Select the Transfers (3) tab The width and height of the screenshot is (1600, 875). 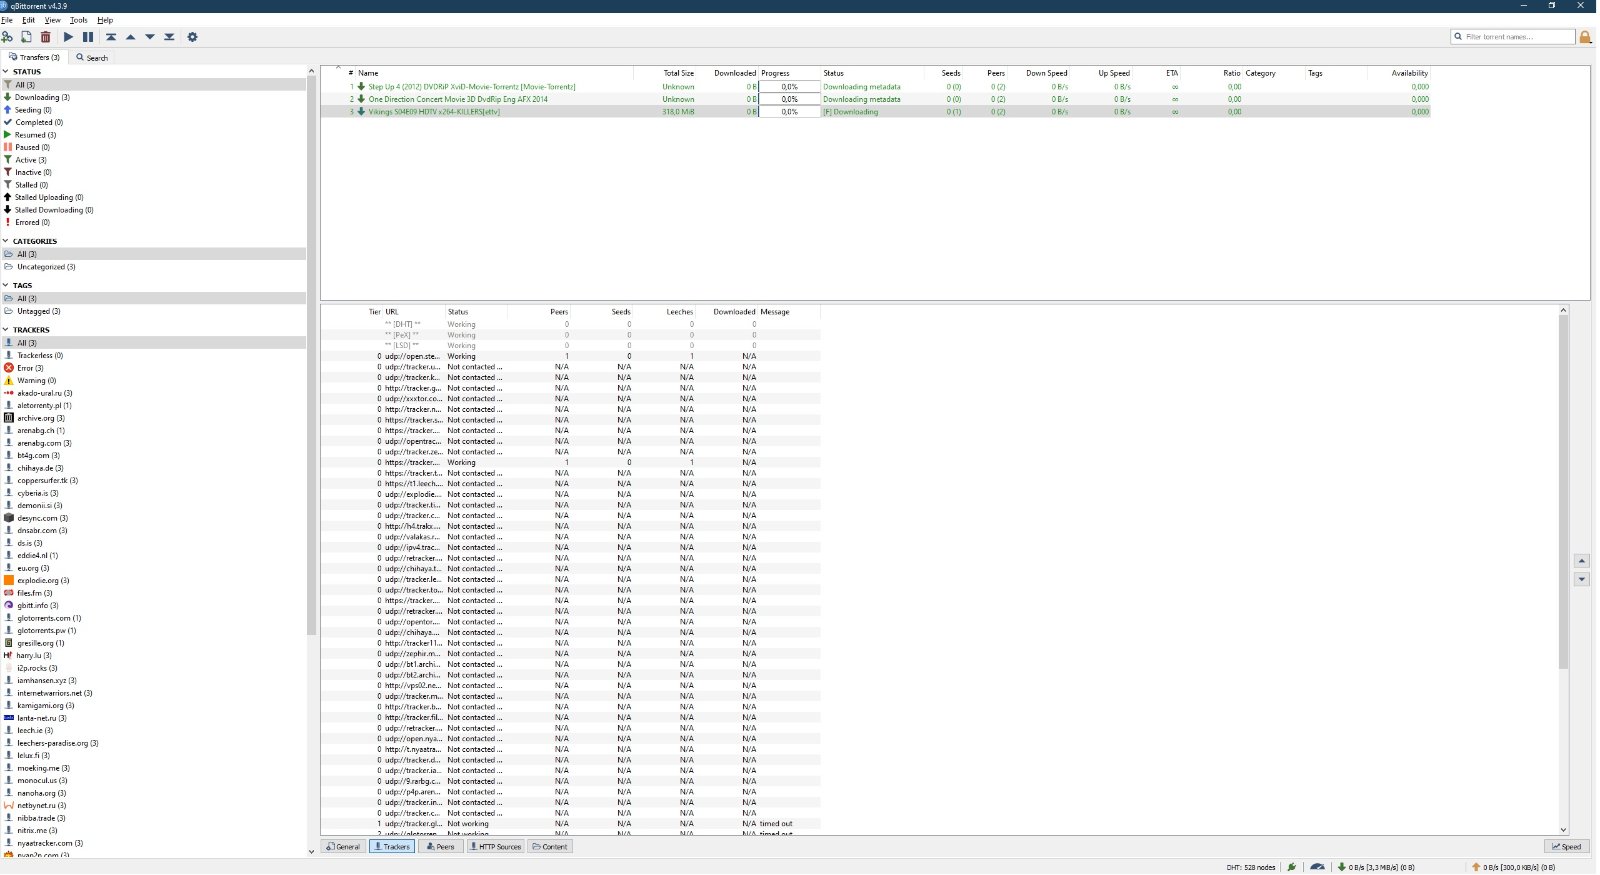34,57
